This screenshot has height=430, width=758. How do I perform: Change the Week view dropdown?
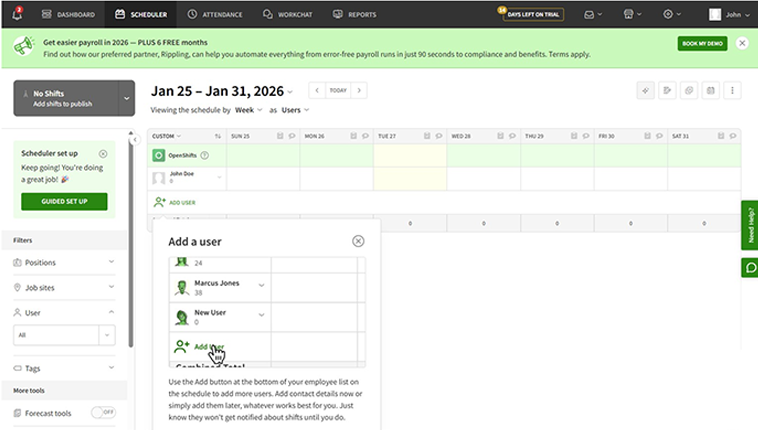[248, 110]
